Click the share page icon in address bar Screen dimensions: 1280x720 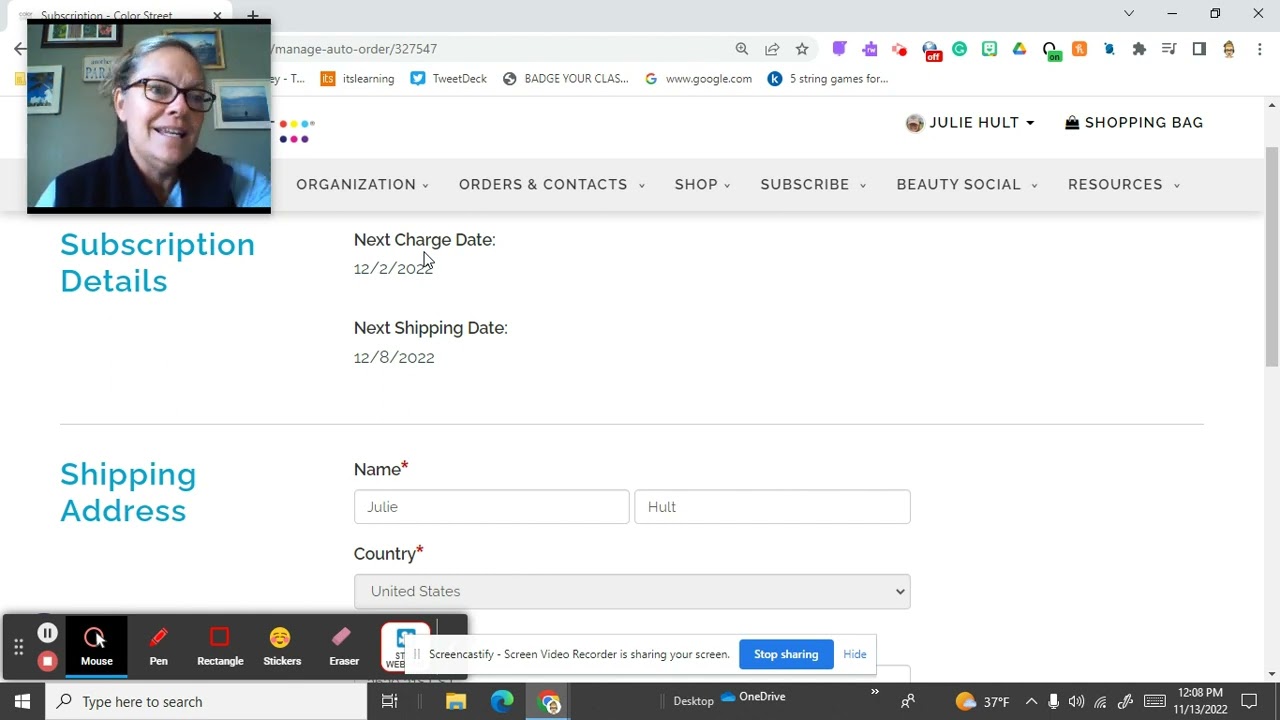pyautogui.click(x=772, y=49)
